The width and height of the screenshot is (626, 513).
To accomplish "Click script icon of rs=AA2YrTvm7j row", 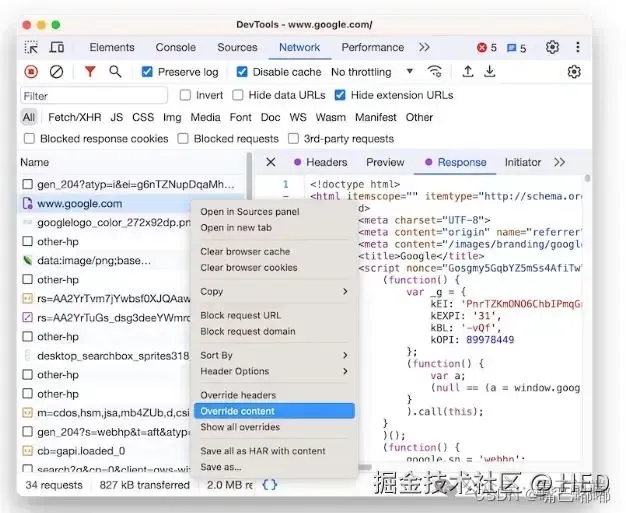I will (28, 299).
